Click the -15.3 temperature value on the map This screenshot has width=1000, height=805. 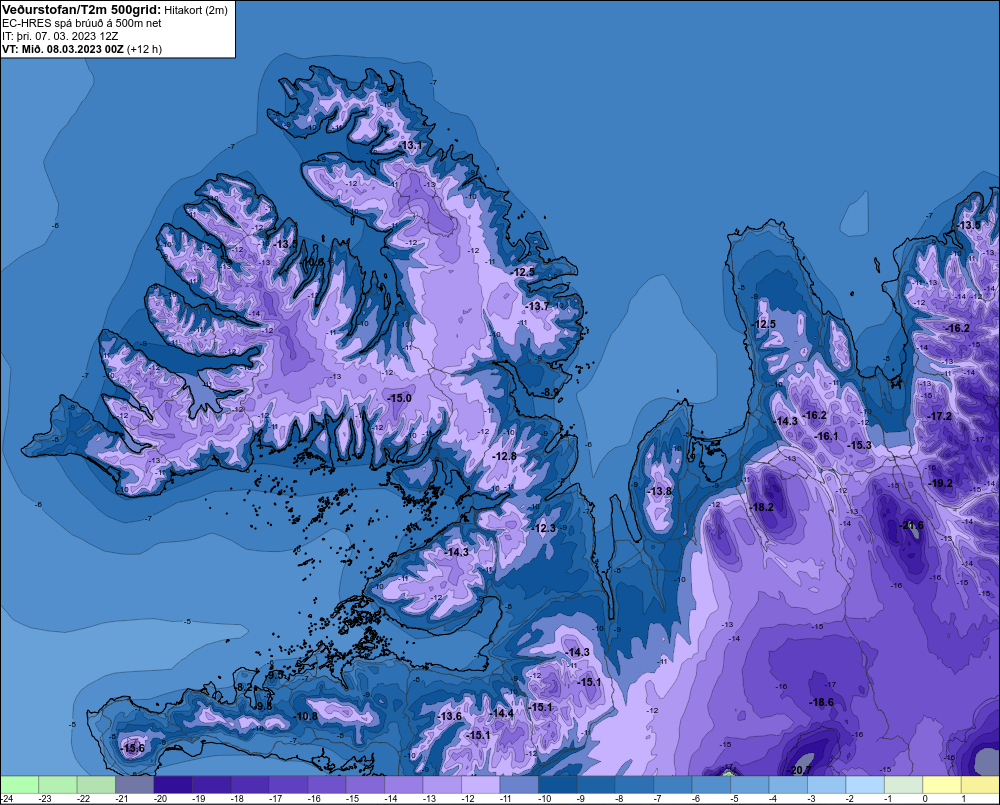pos(860,445)
